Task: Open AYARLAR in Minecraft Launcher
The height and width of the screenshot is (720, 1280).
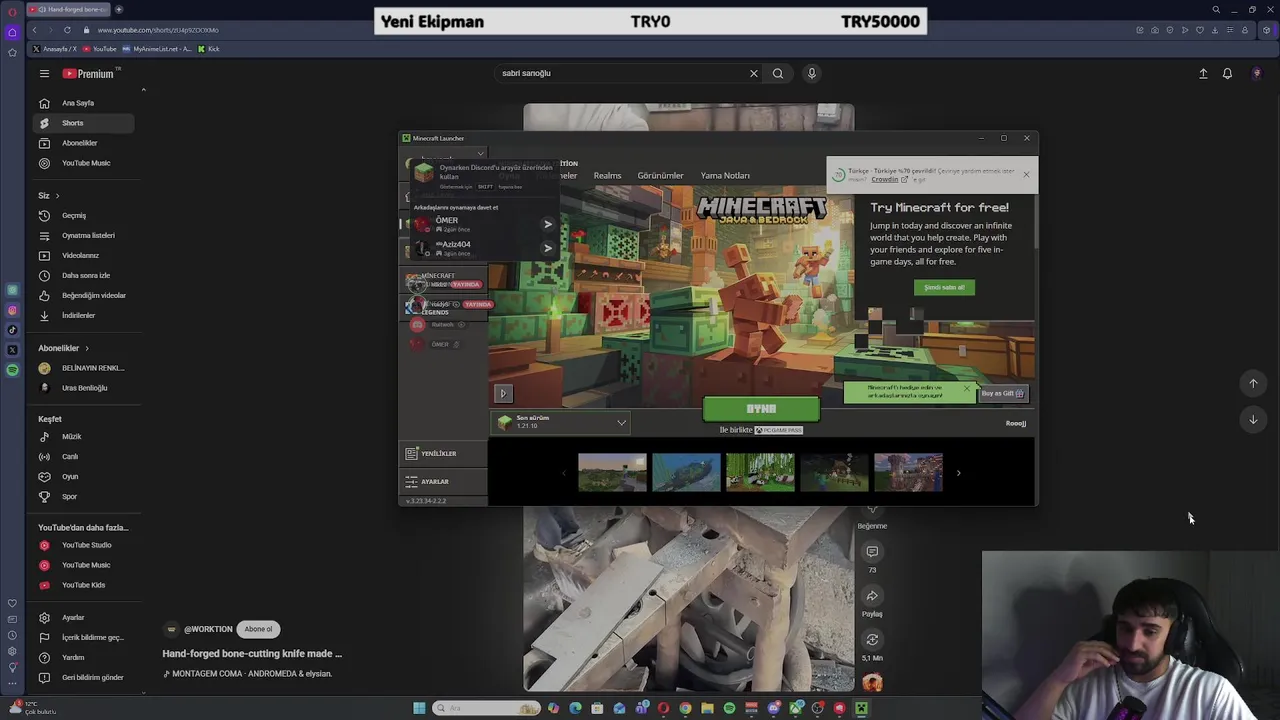Action: 443,482
